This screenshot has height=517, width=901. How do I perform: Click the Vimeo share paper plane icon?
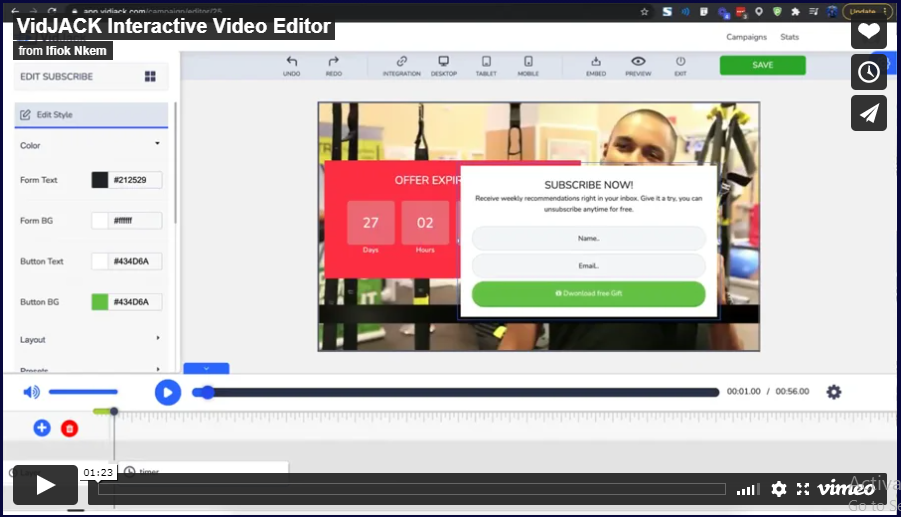pos(869,113)
